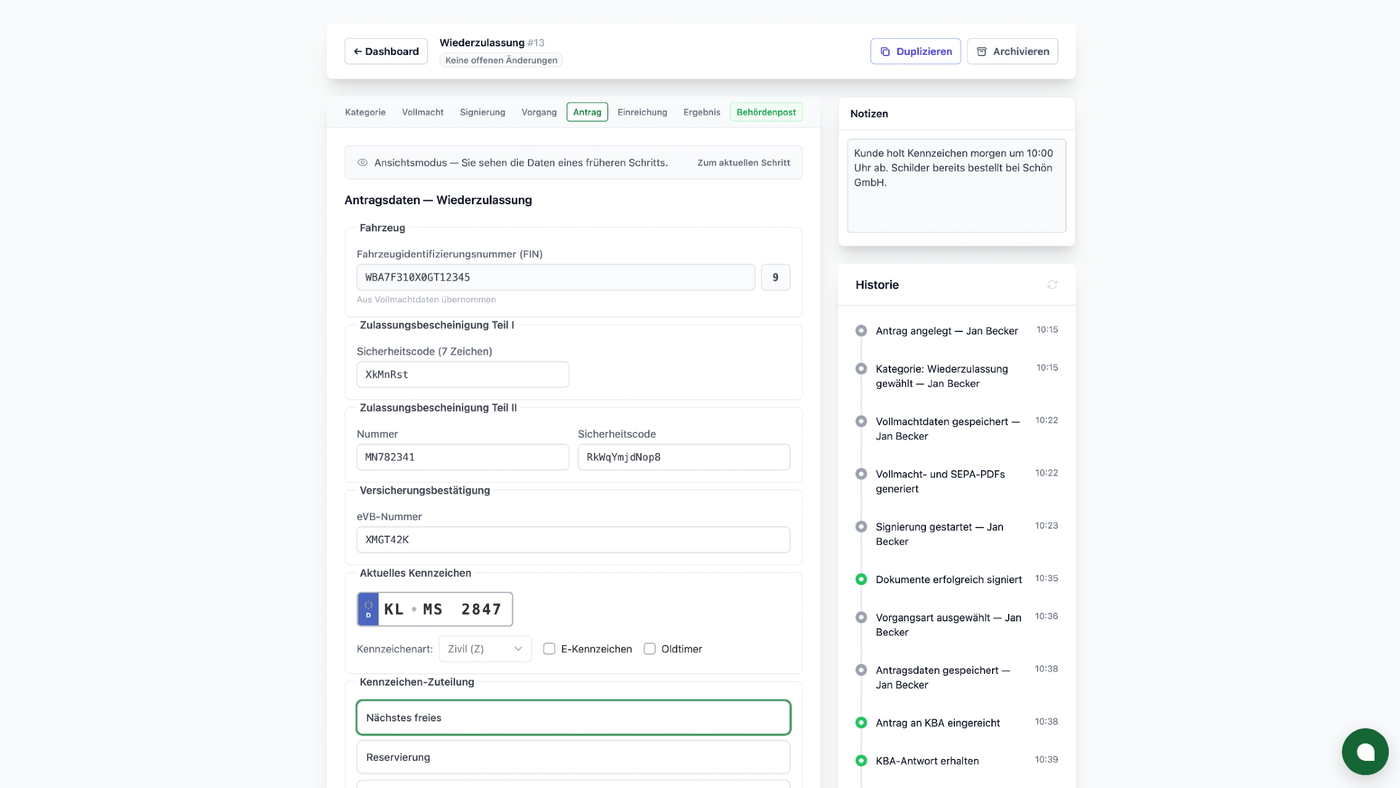Click Zum aktuellen Schritt link
Screen dimensions: 1400x788
point(743,162)
